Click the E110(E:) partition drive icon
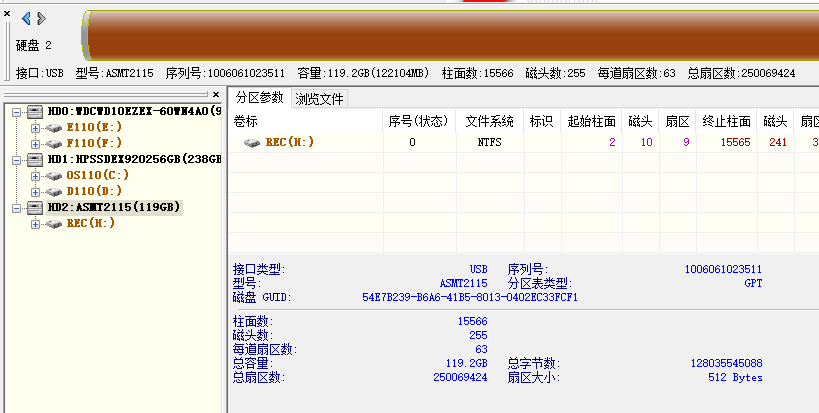 click(x=54, y=128)
